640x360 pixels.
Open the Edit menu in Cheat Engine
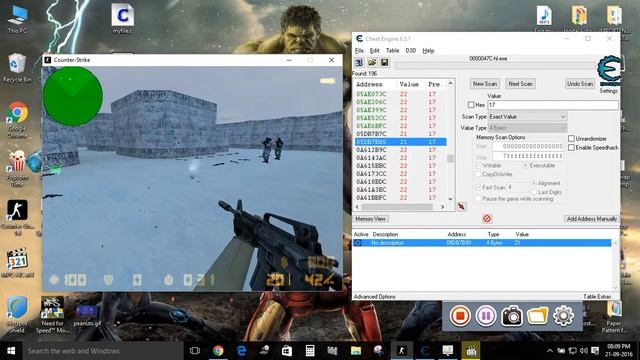(x=374, y=51)
